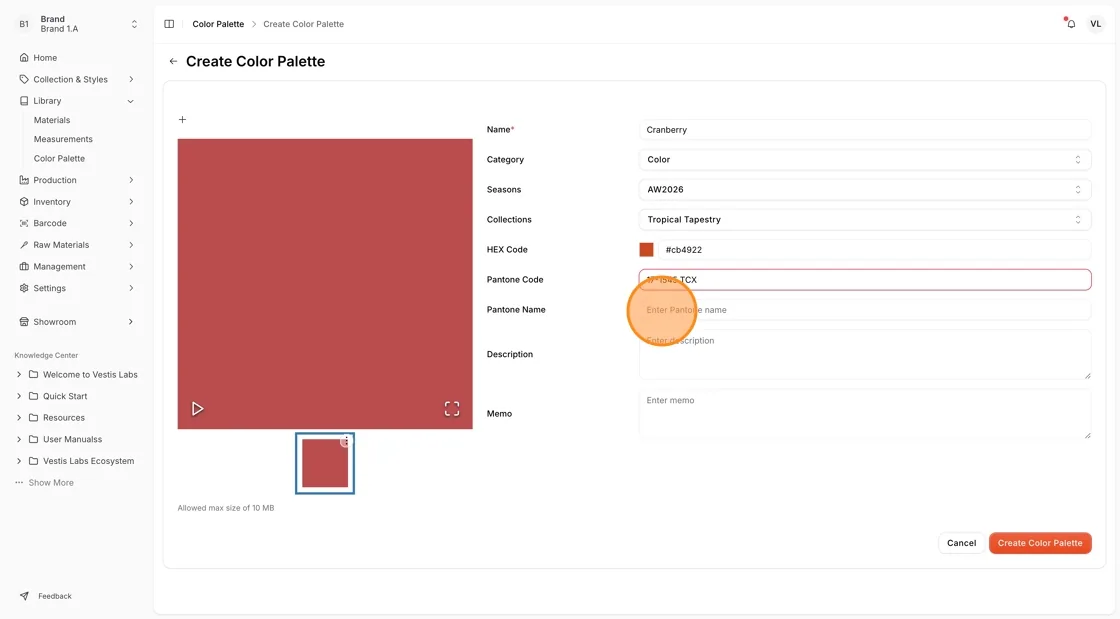Expand the Inventory chevron
Screen dimensions: 1120x619
(131, 202)
